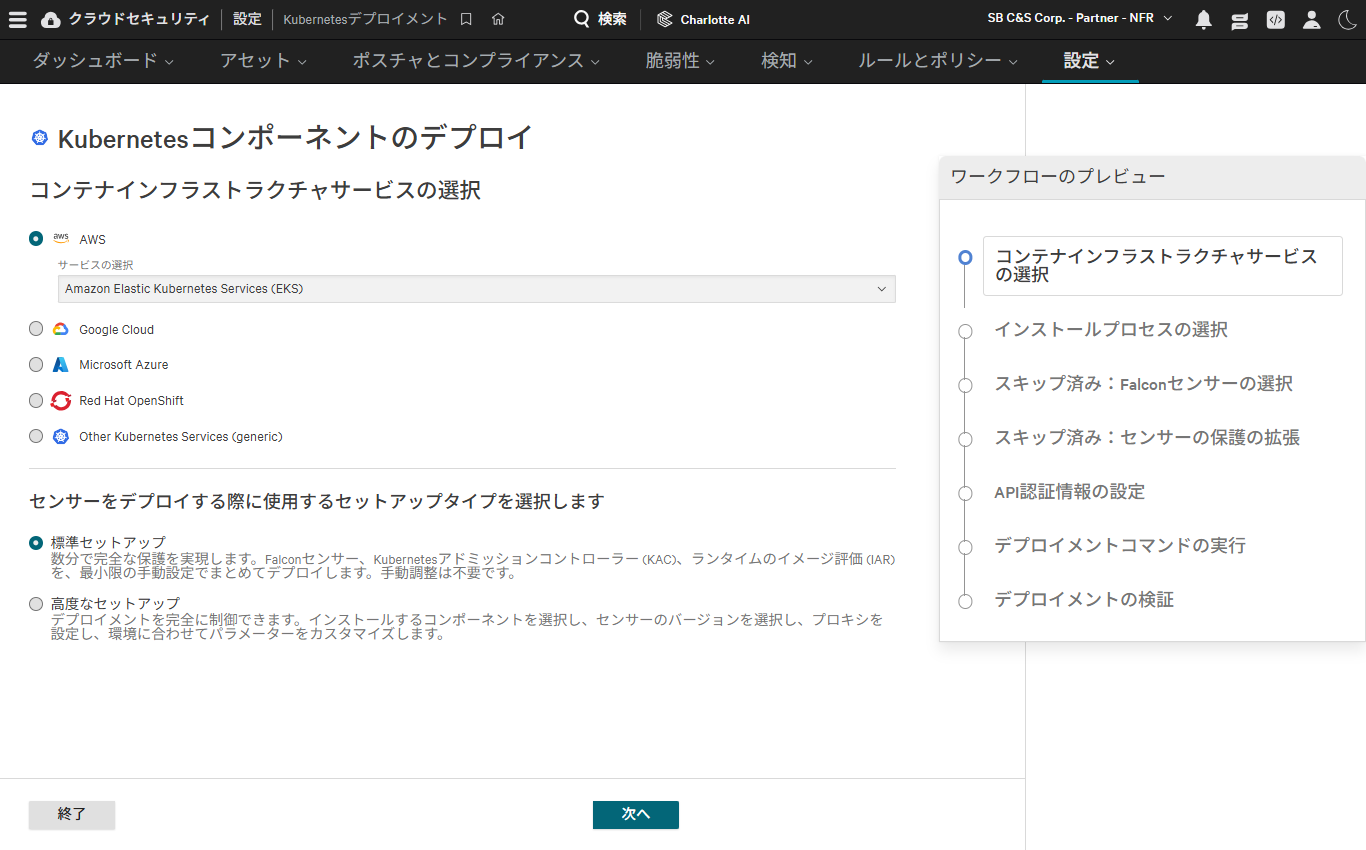Open the messages panel icon next to bell
Screen dimensions: 1366x850
(1240, 19)
